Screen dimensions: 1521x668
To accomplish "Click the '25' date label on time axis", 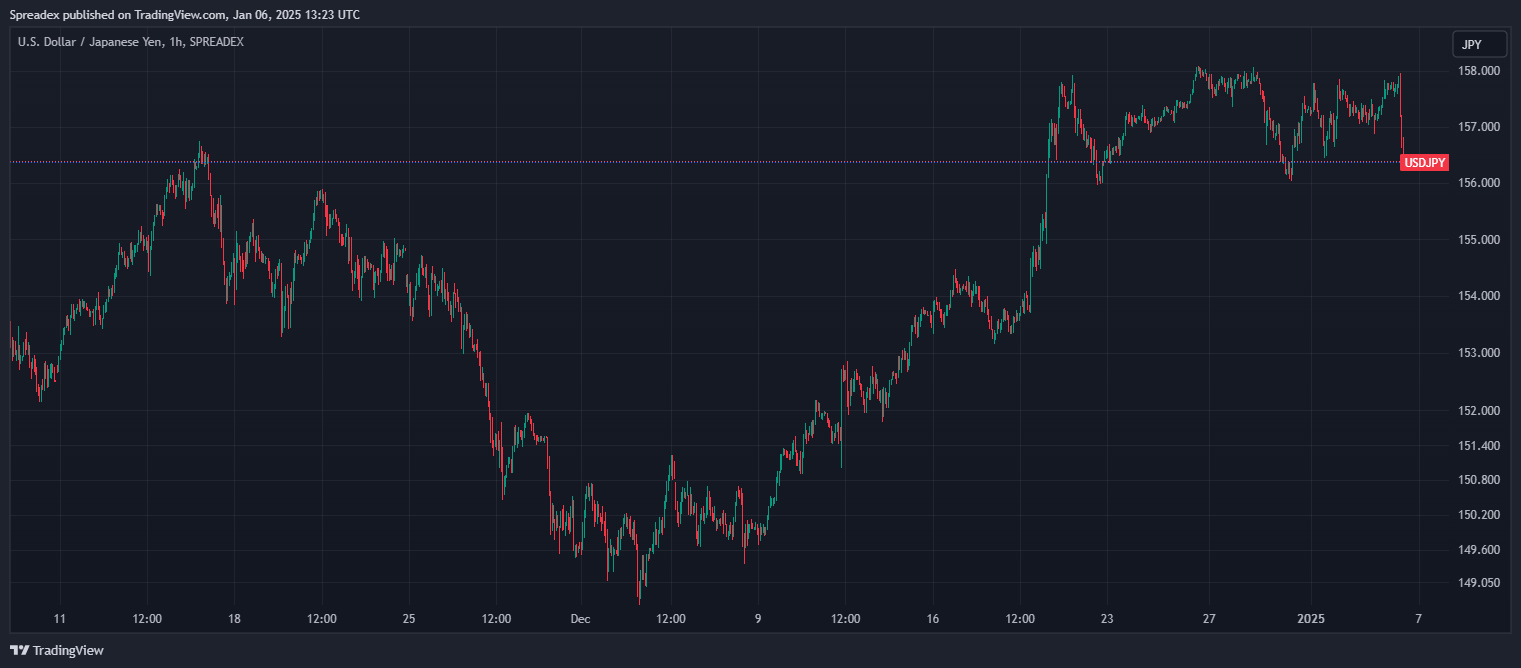I will 409,619.
